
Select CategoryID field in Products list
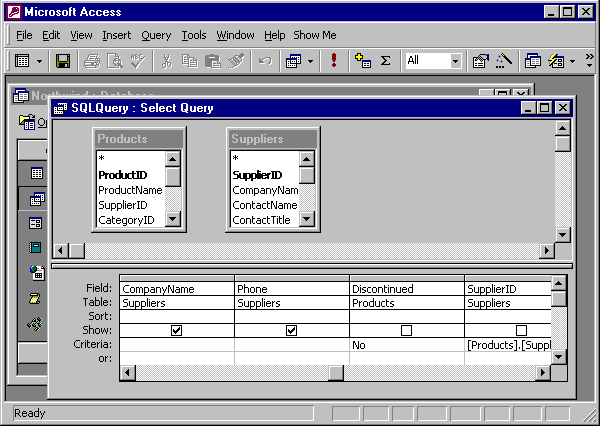(x=126, y=220)
